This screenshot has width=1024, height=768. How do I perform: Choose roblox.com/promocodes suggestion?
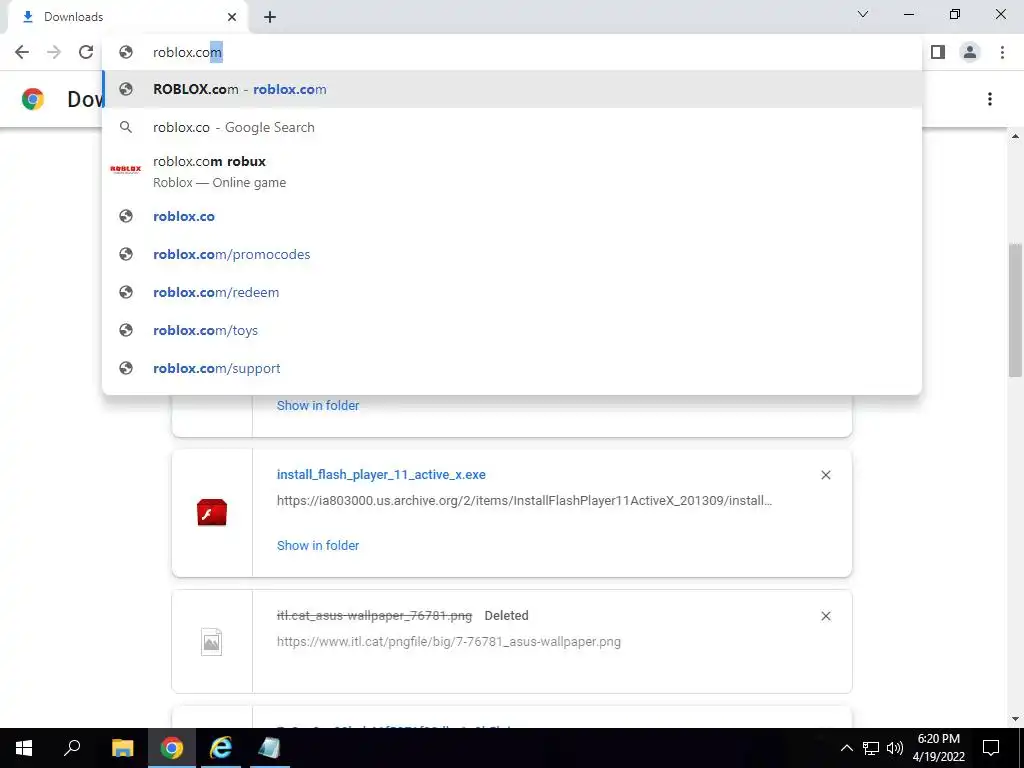point(513,254)
